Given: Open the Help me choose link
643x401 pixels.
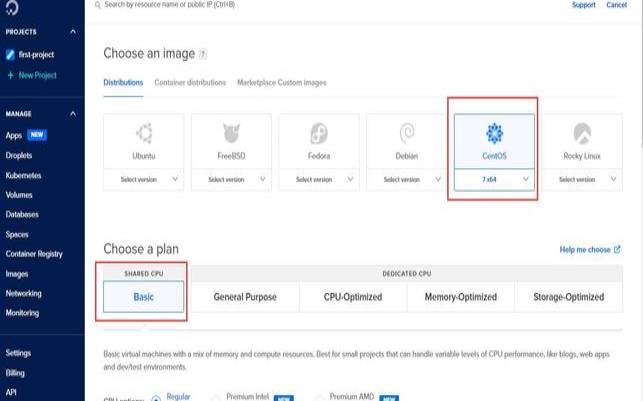Looking at the screenshot, I should 585,249.
